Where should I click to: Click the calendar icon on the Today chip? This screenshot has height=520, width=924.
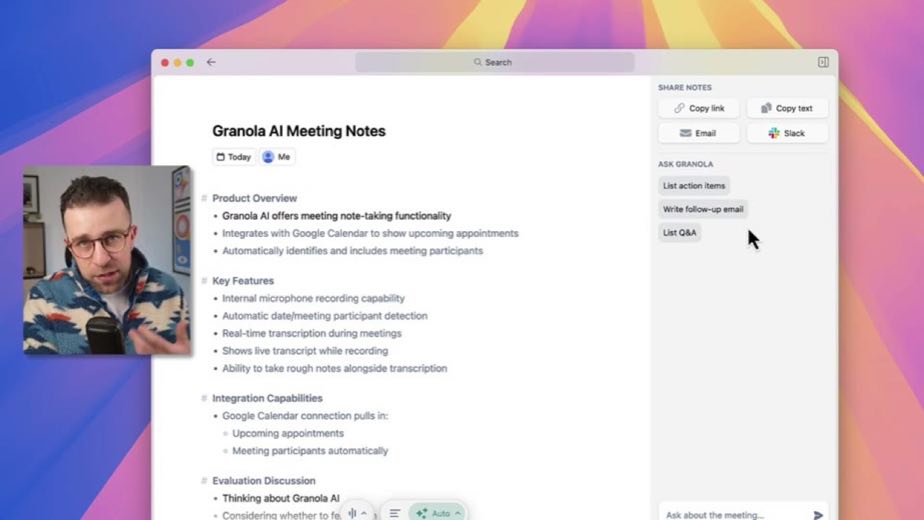pyautogui.click(x=220, y=157)
